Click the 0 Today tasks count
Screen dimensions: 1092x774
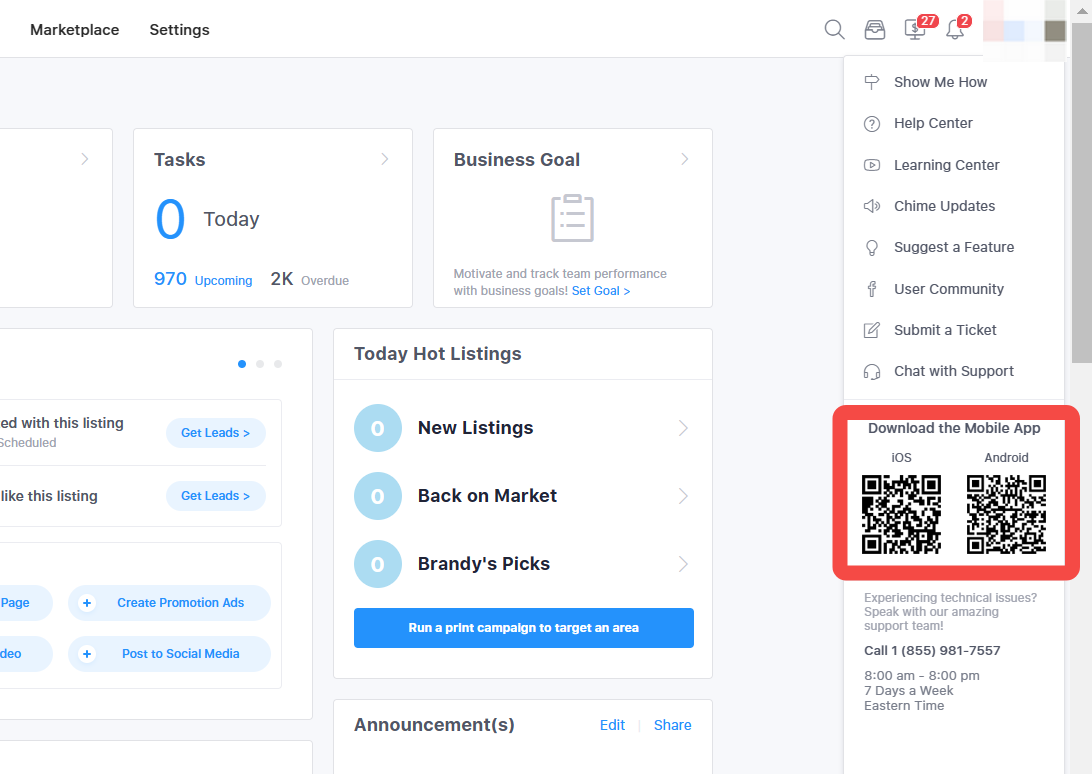(x=207, y=219)
